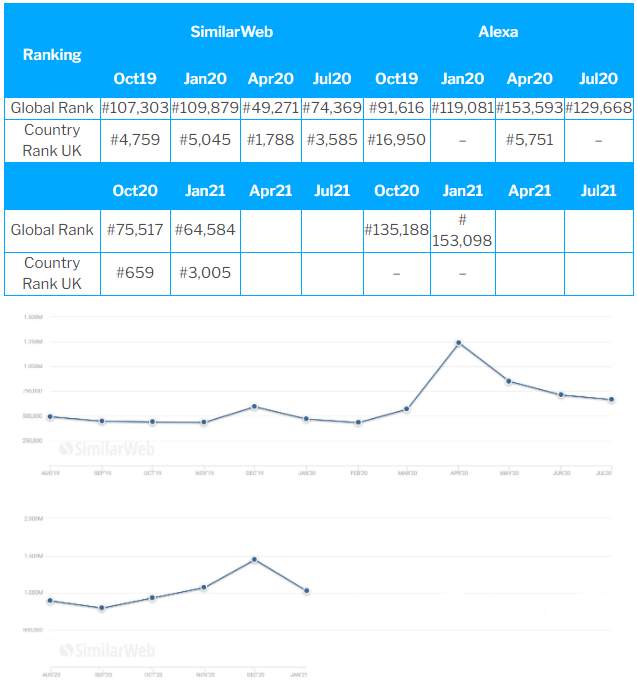
Task: Click the Ranking header cell
Action: [52, 54]
